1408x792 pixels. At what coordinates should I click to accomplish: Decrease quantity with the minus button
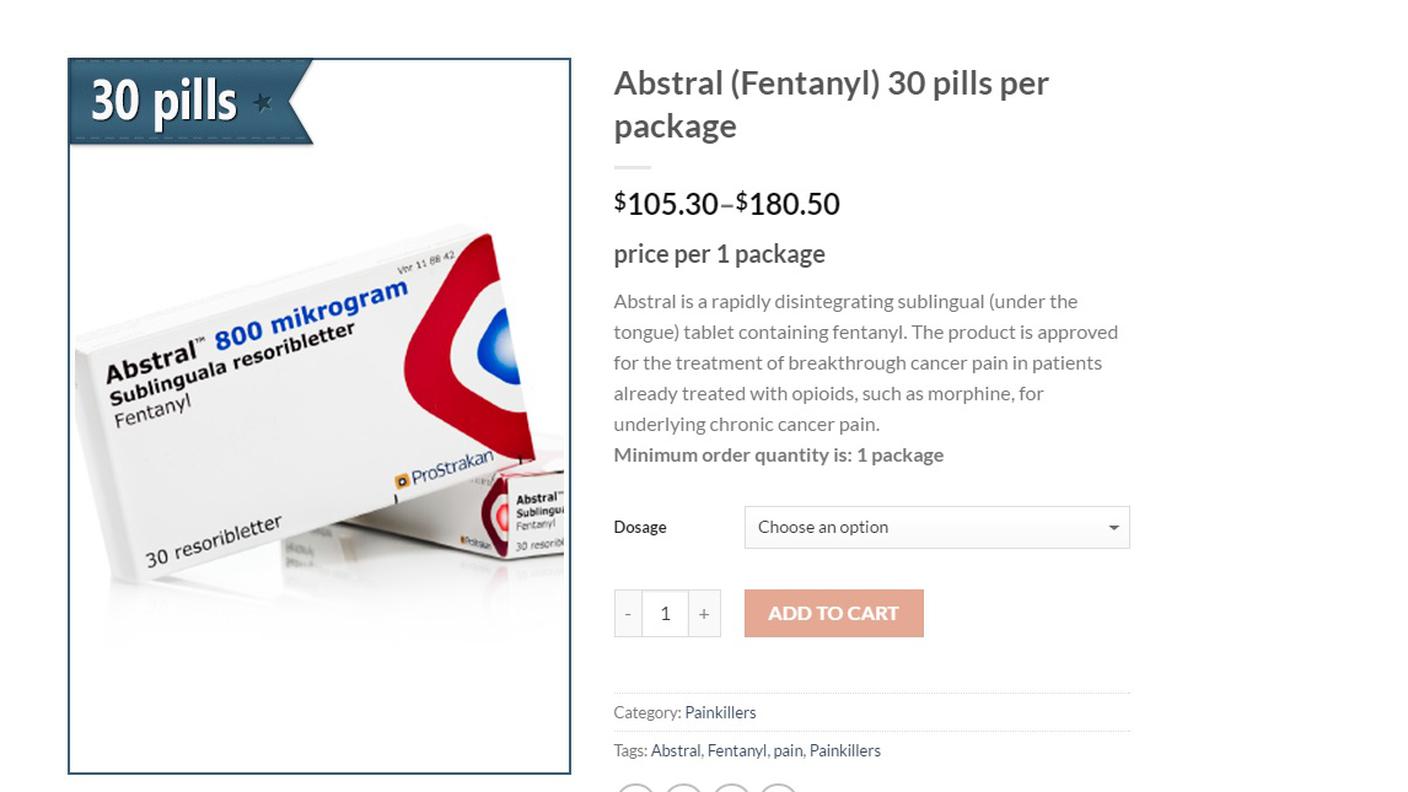[x=628, y=614]
